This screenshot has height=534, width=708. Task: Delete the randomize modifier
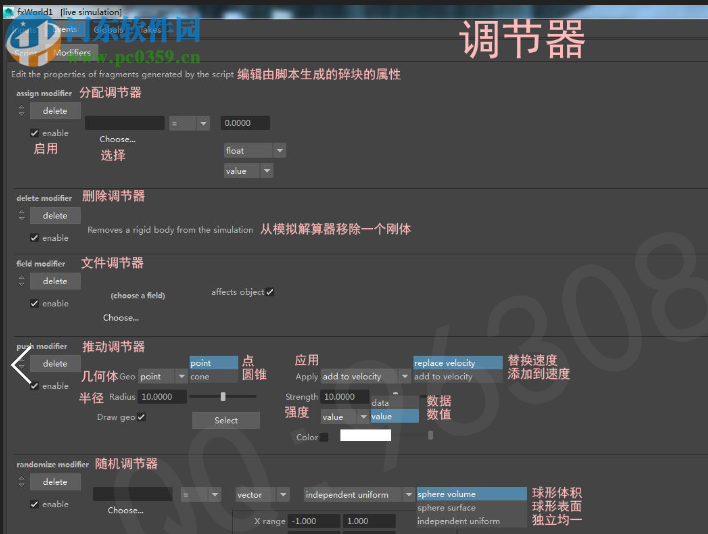55,482
